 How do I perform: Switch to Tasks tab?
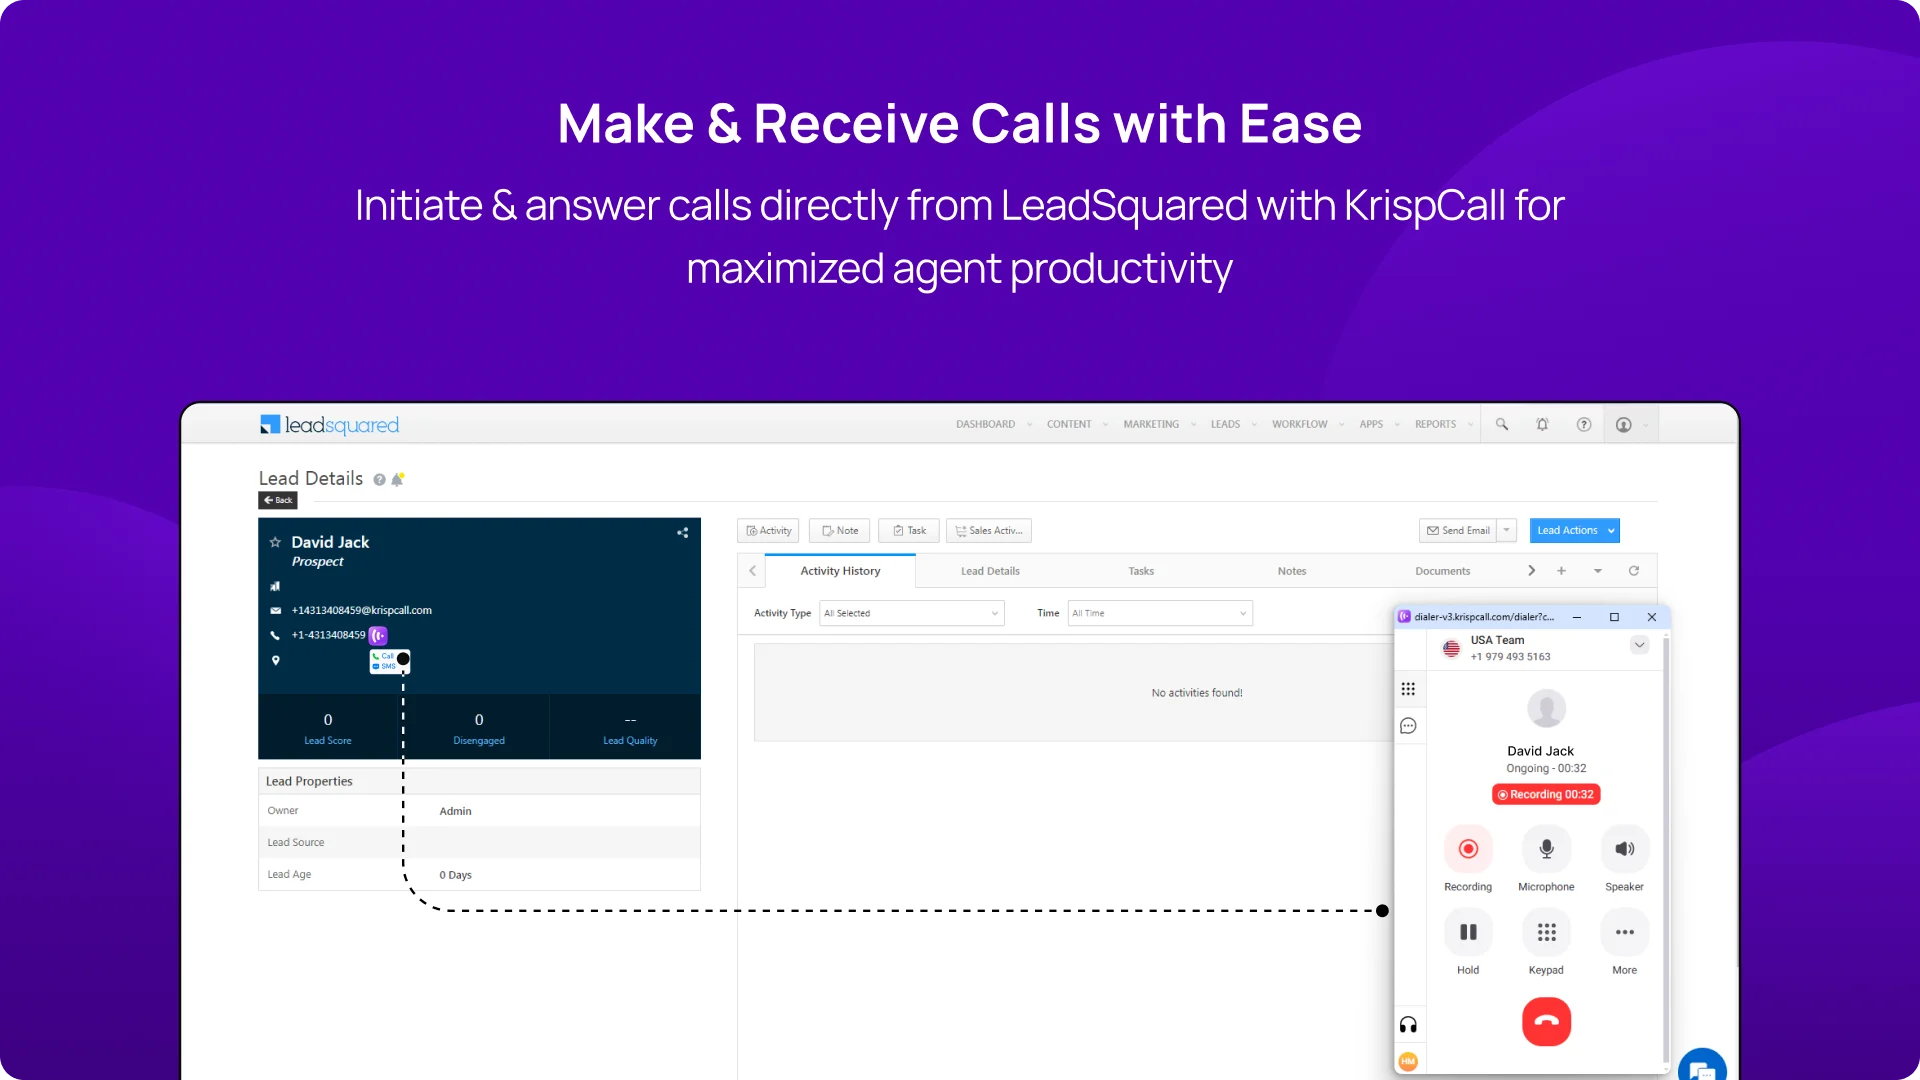tap(1141, 571)
